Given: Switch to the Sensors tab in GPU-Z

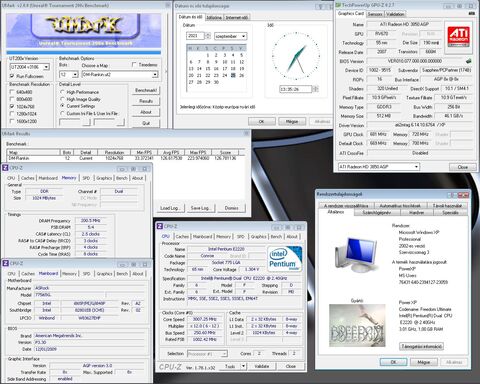Looking at the screenshot, I should coord(375,14).
